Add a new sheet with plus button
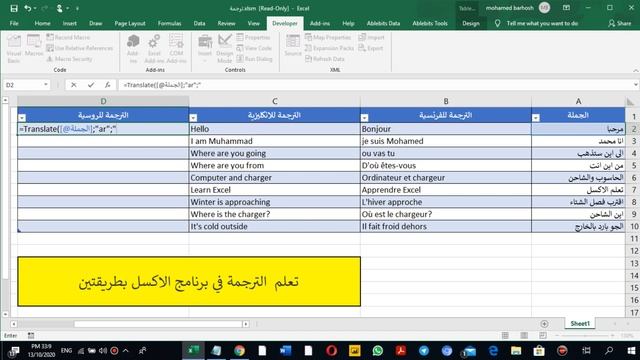 [x=544, y=324]
